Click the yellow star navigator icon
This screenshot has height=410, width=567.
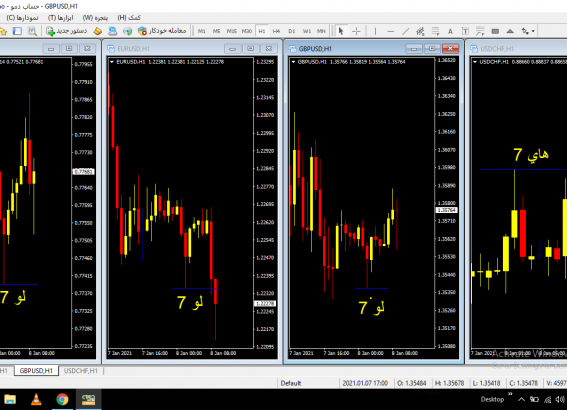(x=3, y=31)
